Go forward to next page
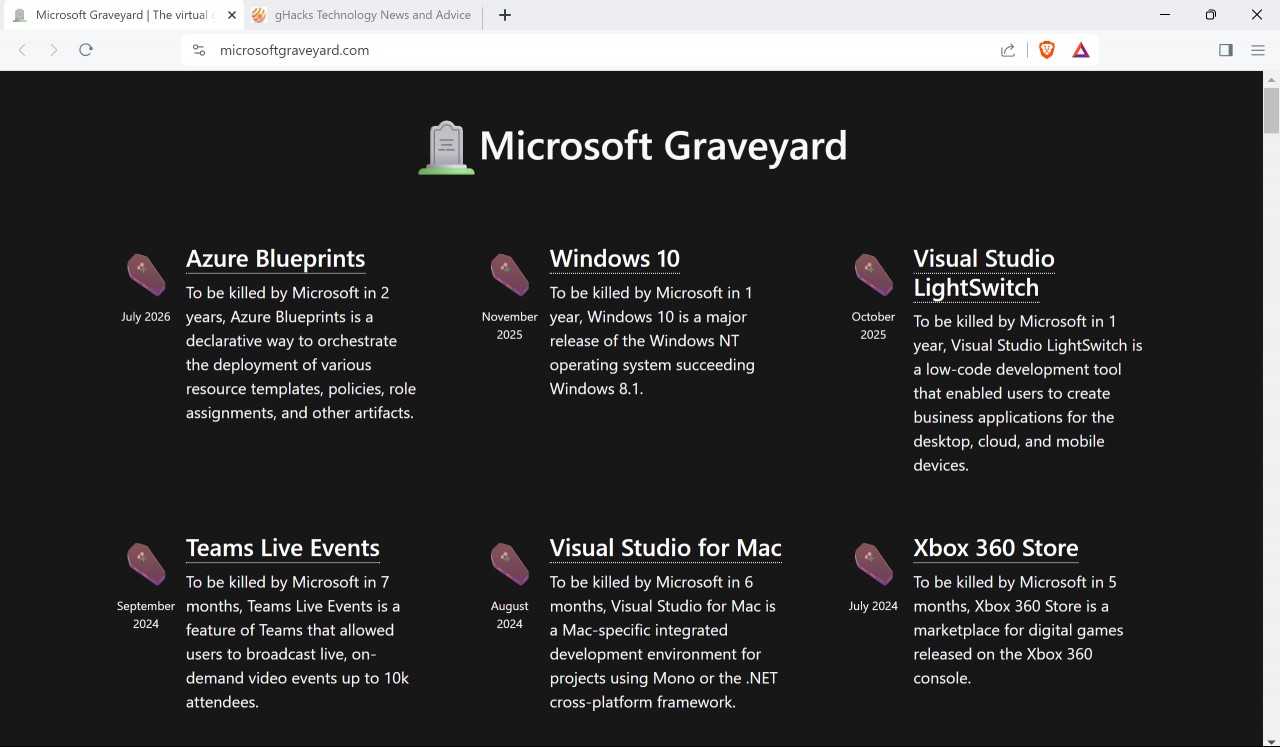The width and height of the screenshot is (1280, 747). [54, 50]
